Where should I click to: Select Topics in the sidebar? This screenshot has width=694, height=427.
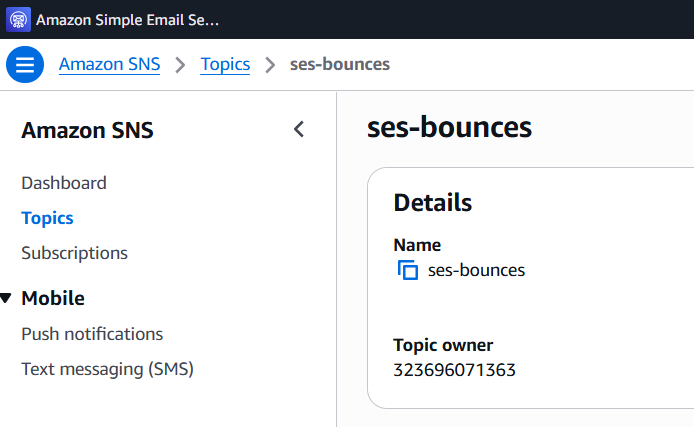tap(47, 218)
